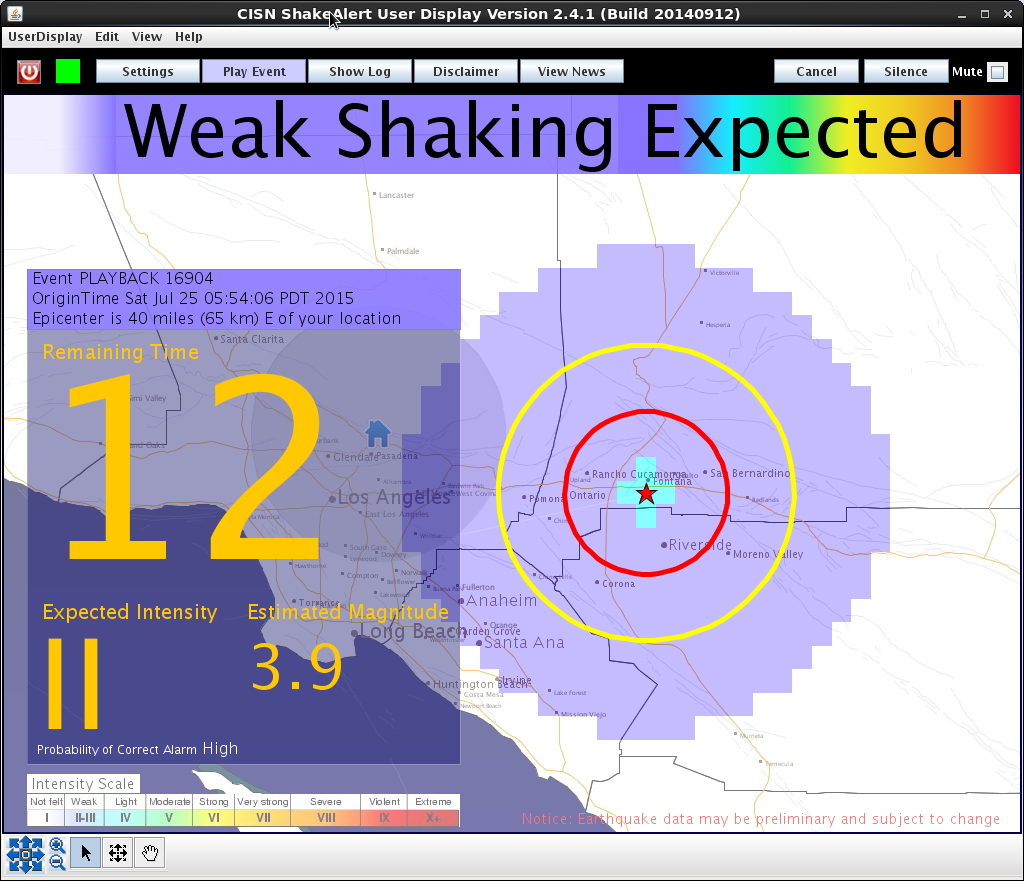
Task: Click the home location icon on map
Action: (377, 433)
